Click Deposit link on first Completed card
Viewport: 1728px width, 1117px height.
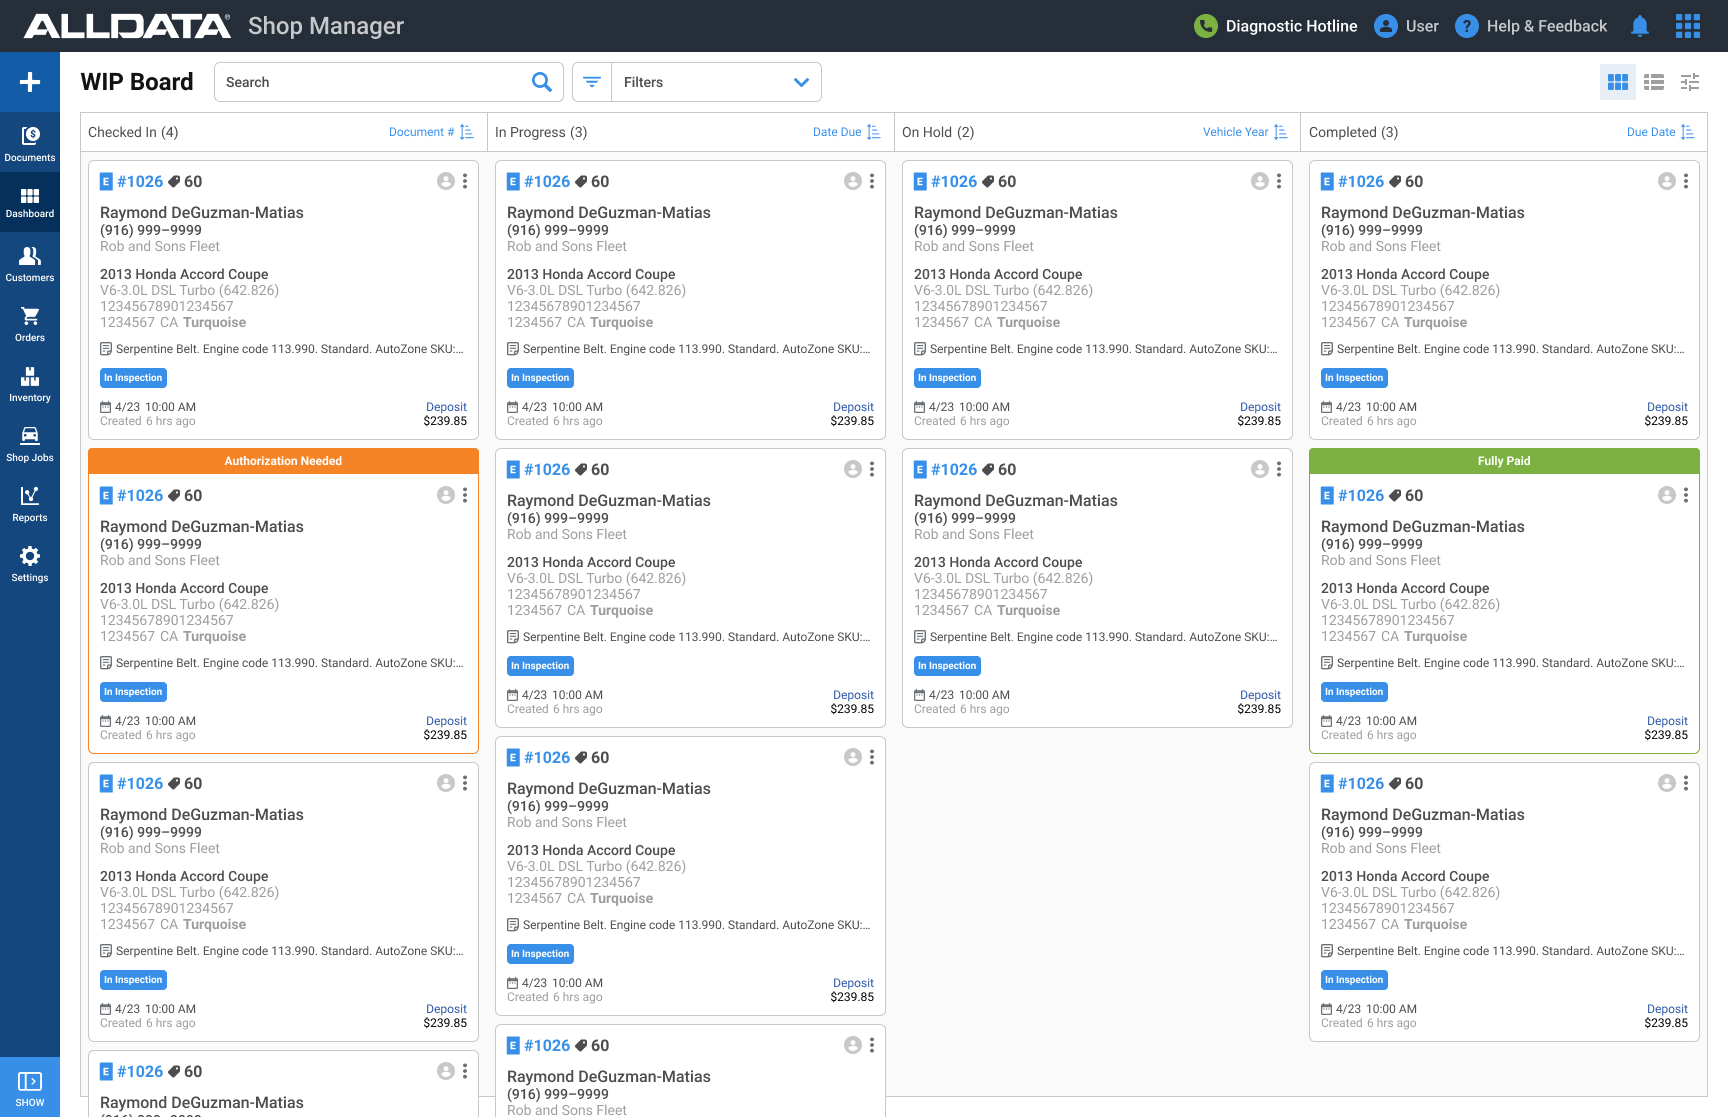tap(1666, 407)
